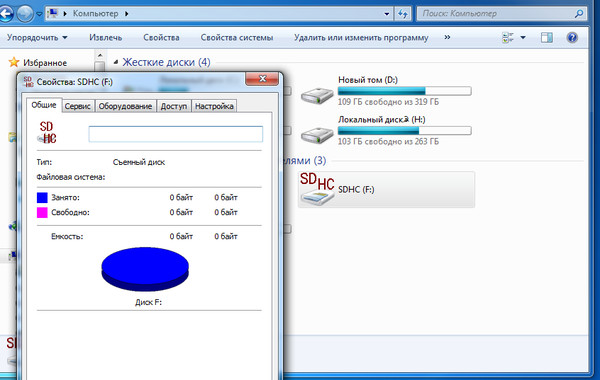600x380 pixels.
Task: Switch to the Оборудование tab
Action: click(x=125, y=106)
